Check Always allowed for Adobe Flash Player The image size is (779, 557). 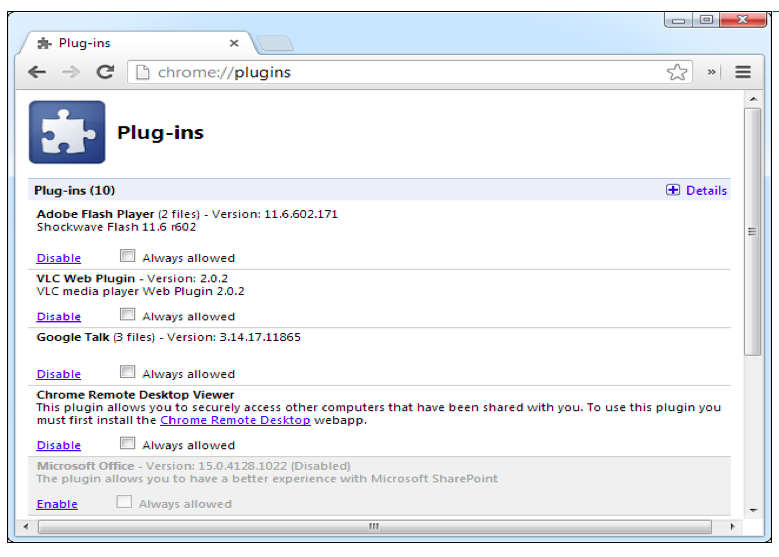pos(127,257)
